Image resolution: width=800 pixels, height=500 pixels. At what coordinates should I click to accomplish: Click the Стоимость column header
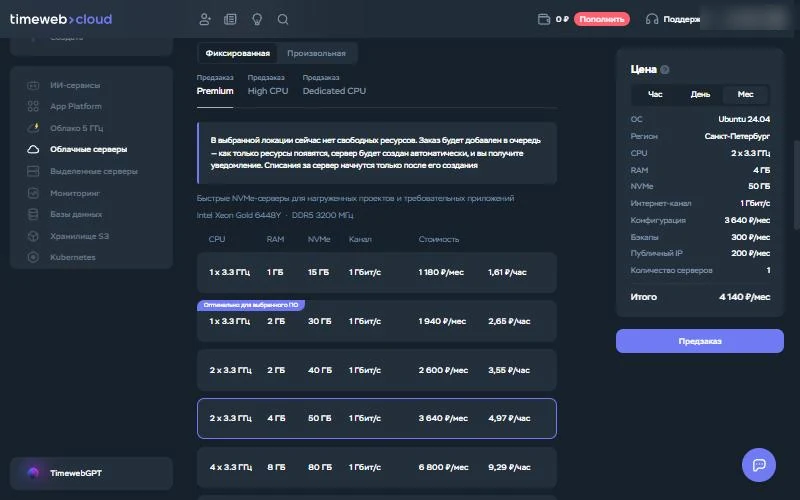point(439,239)
